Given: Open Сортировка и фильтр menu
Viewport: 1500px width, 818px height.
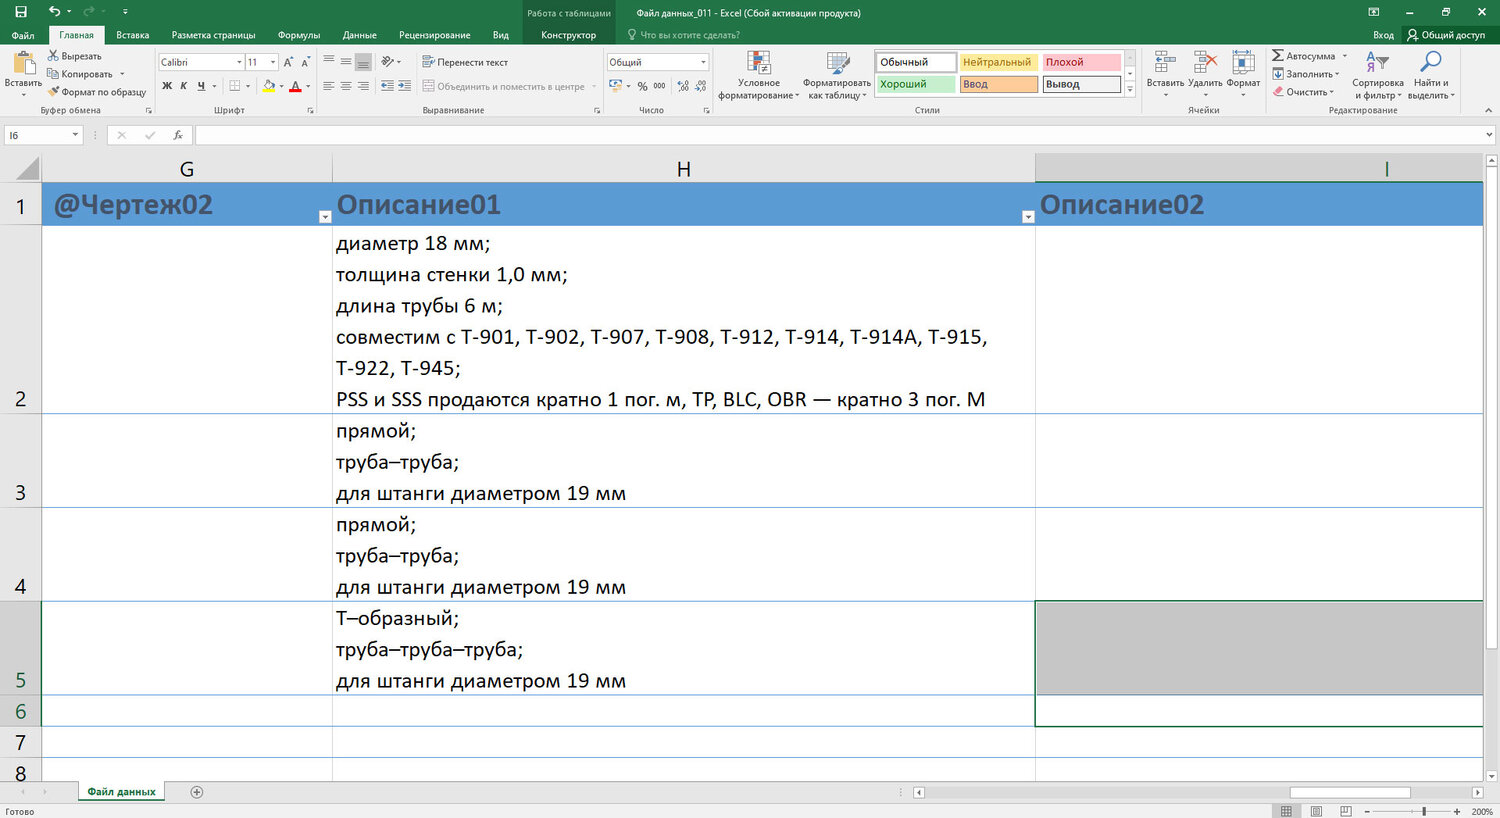Looking at the screenshot, I should click(1378, 75).
